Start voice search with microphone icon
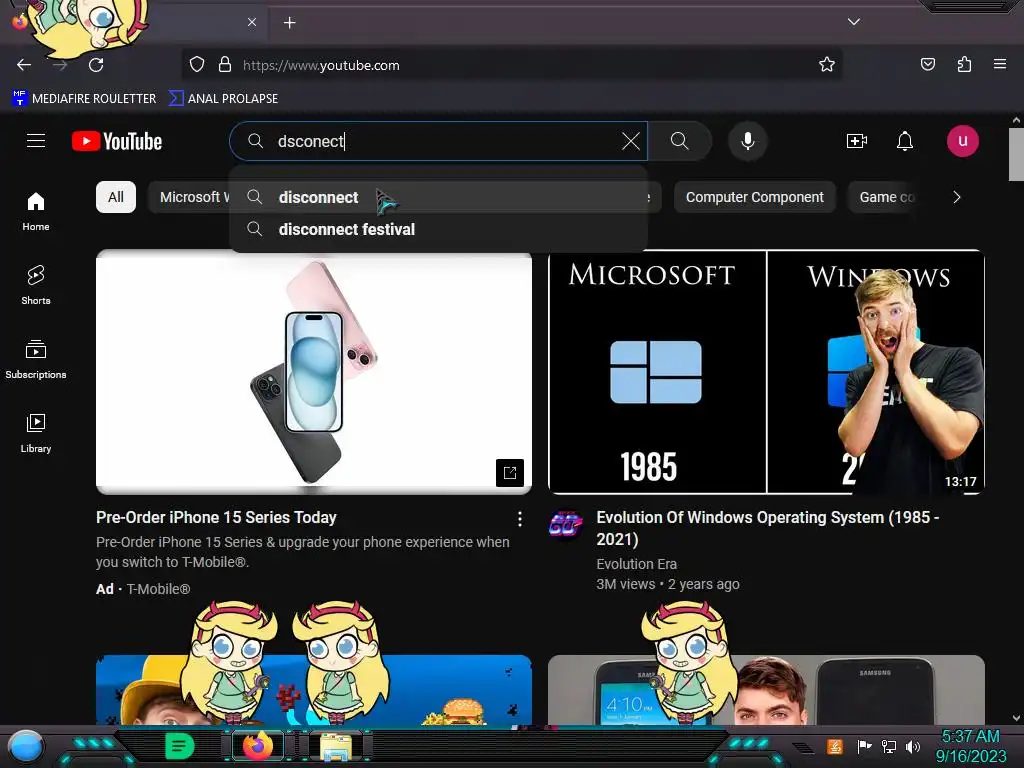The image size is (1024, 768). (748, 141)
